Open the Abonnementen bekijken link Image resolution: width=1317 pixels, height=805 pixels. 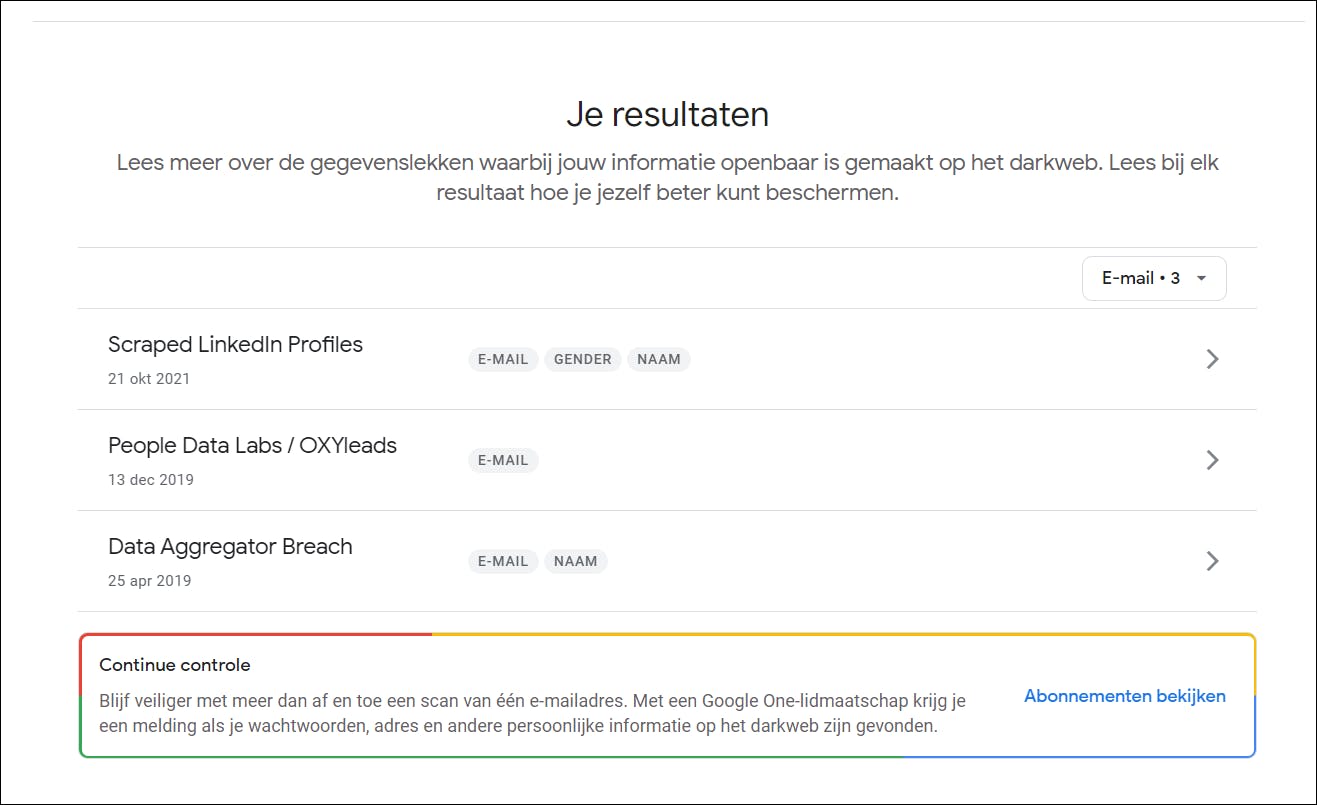(x=1124, y=696)
